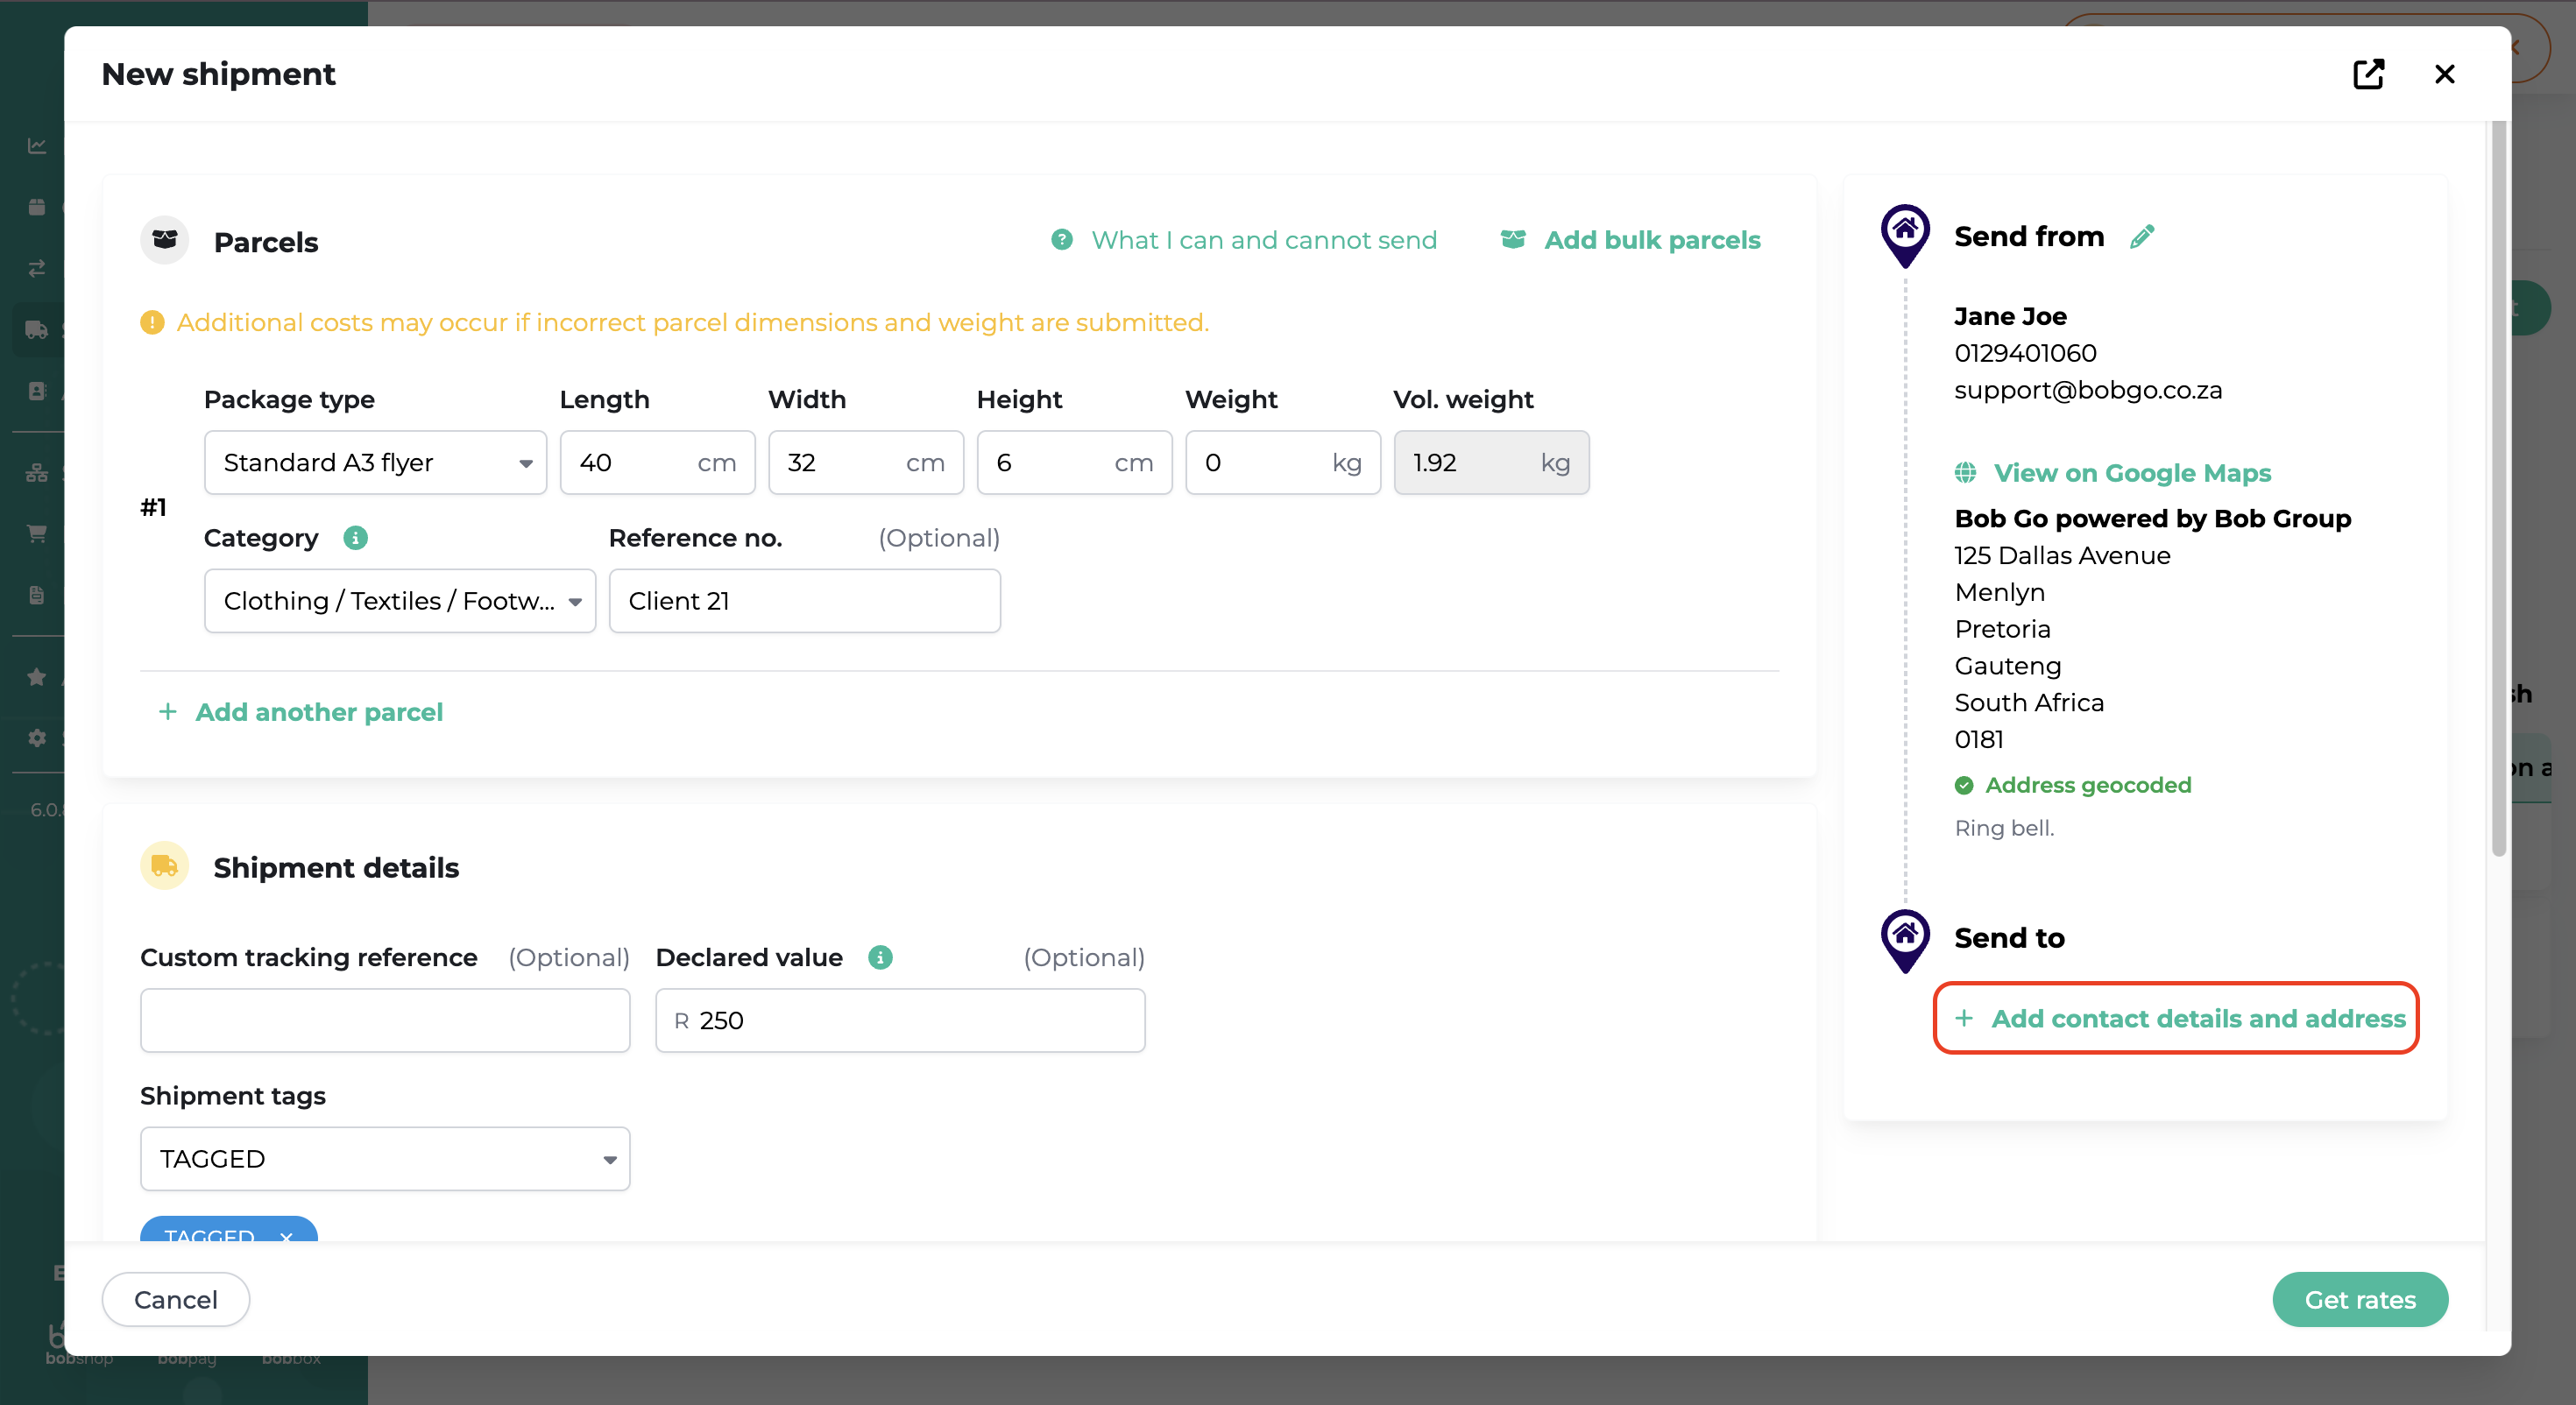Click the globe icon next to Google Maps
The image size is (2576, 1405).
click(x=1965, y=472)
